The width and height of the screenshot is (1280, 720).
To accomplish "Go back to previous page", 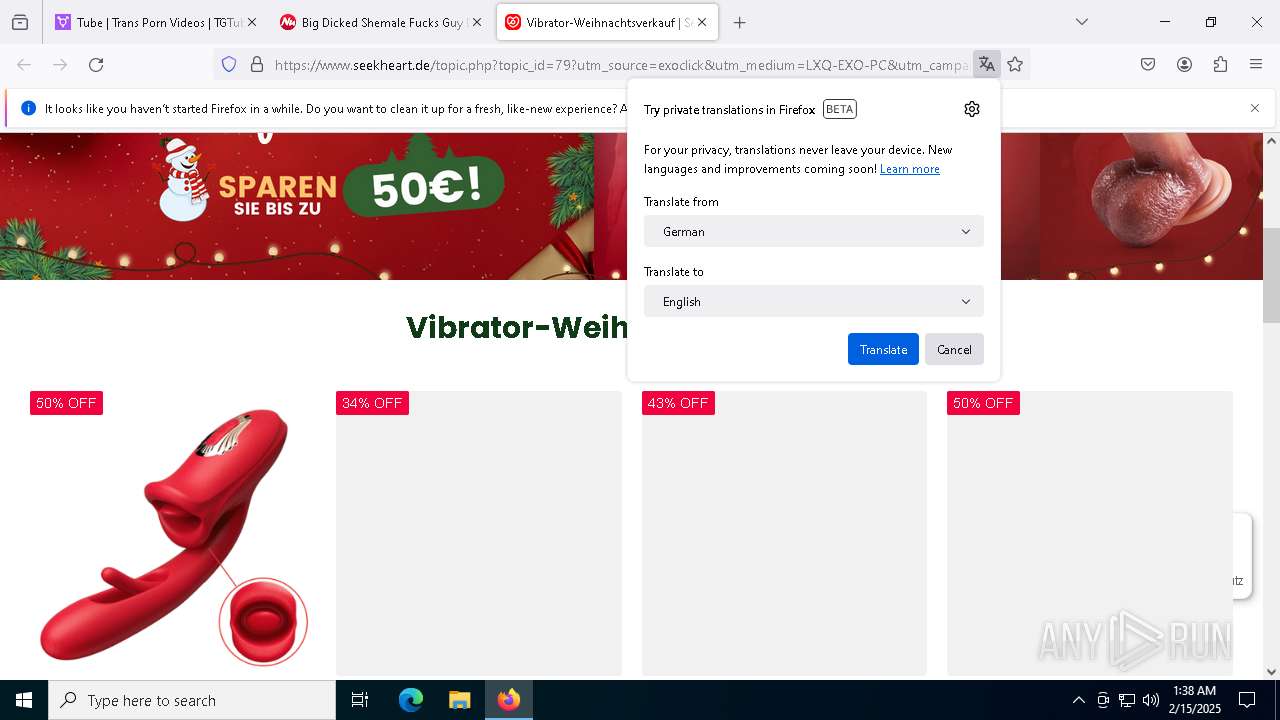I will pyautogui.click(x=24, y=65).
